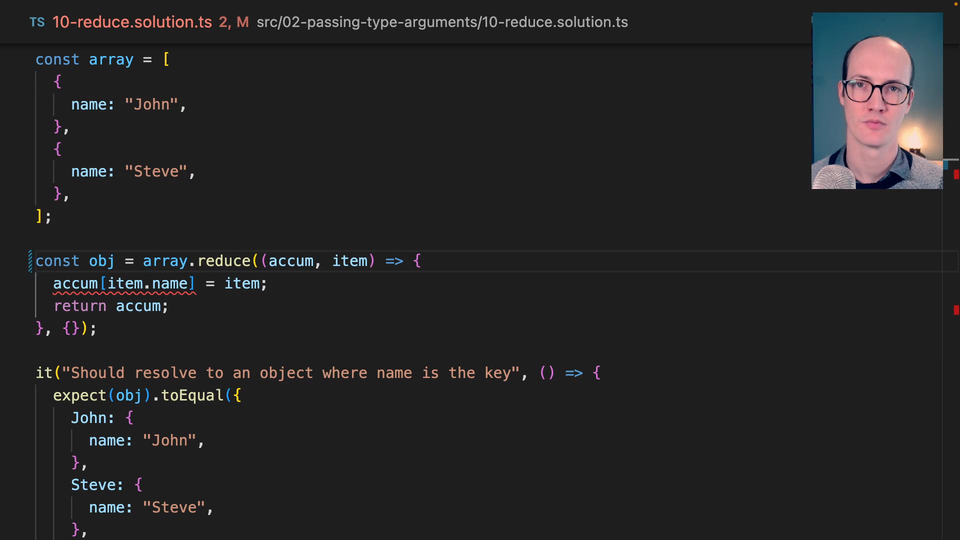Click the presenter webcam video overlay

click(876, 100)
